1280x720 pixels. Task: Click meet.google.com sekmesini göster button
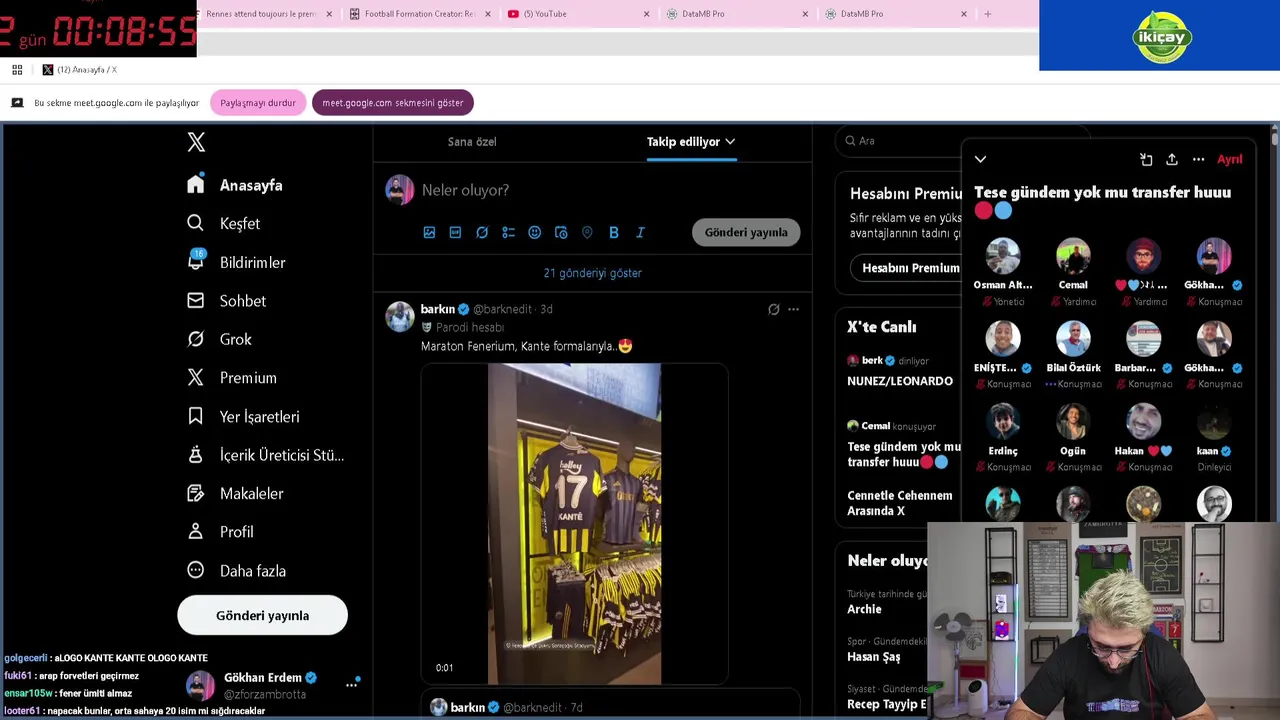tap(393, 103)
